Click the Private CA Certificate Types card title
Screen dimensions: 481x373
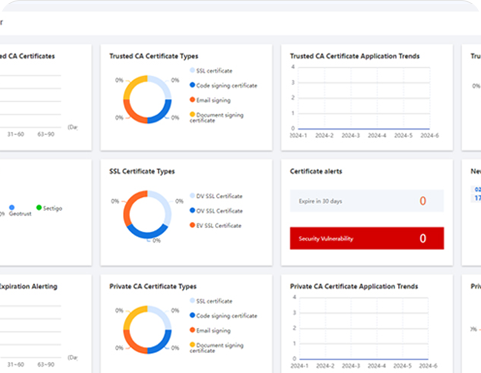tap(153, 286)
